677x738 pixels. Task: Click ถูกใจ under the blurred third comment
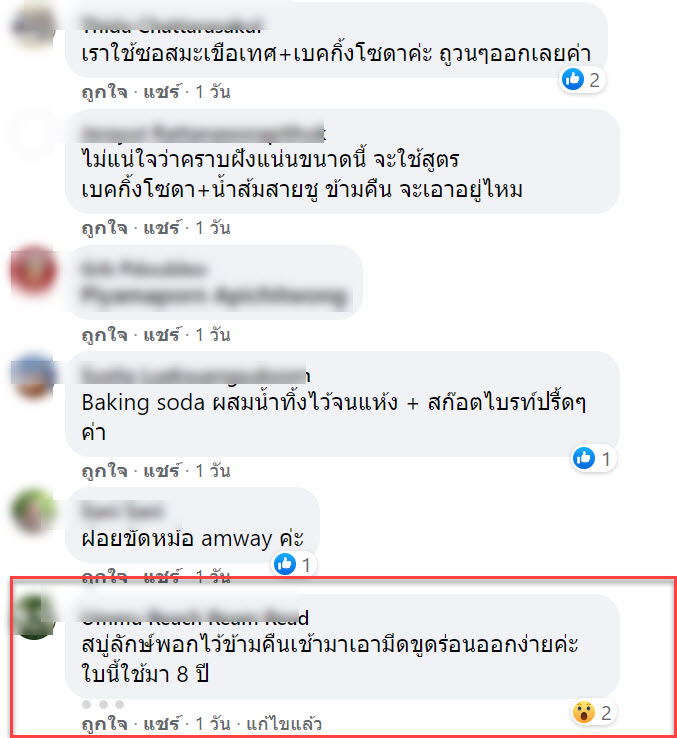[105, 335]
